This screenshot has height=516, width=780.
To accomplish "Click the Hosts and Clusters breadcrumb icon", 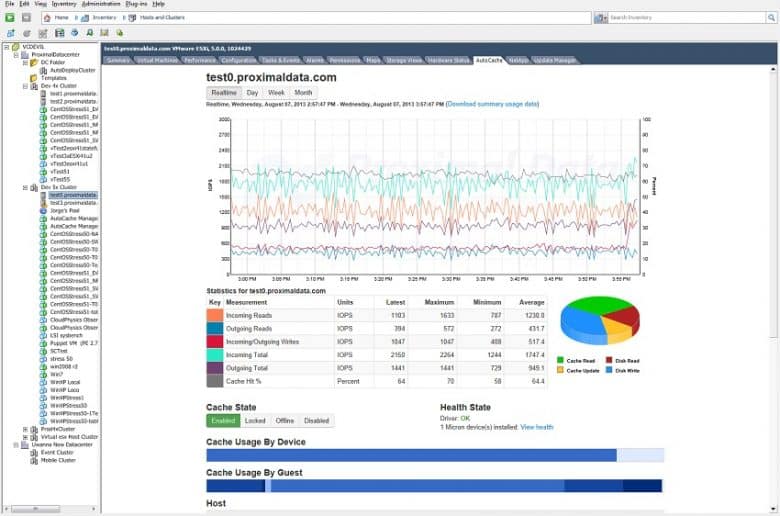I will coord(132,18).
